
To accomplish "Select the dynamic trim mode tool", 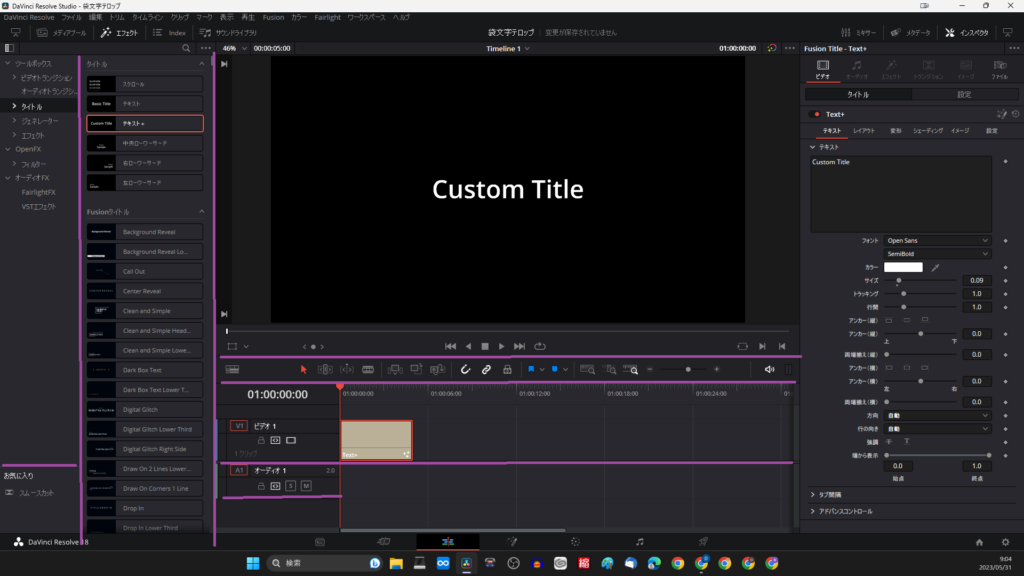I will 347,370.
